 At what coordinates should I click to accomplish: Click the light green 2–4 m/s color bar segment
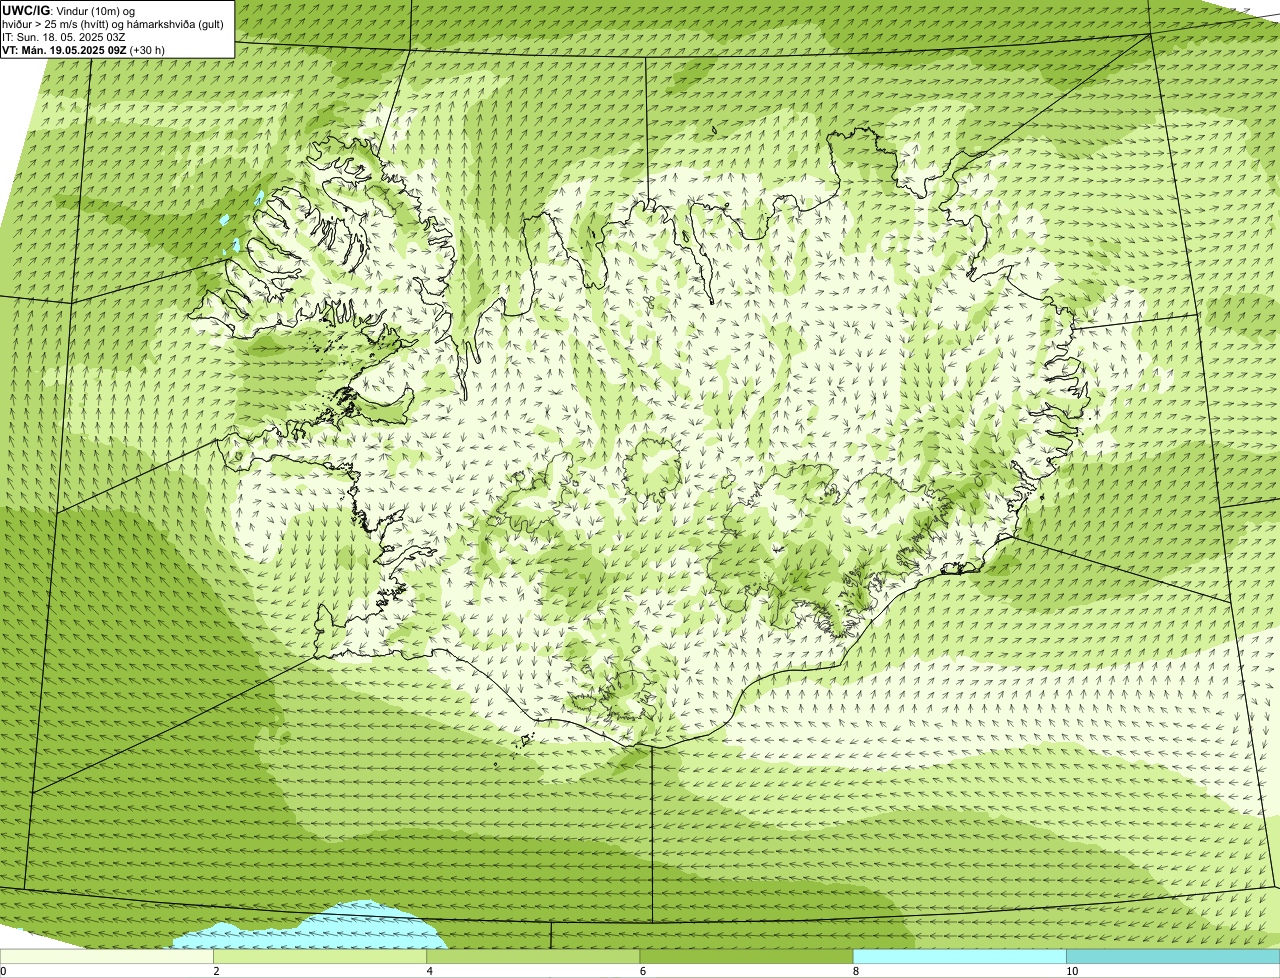click(x=320, y=956)
